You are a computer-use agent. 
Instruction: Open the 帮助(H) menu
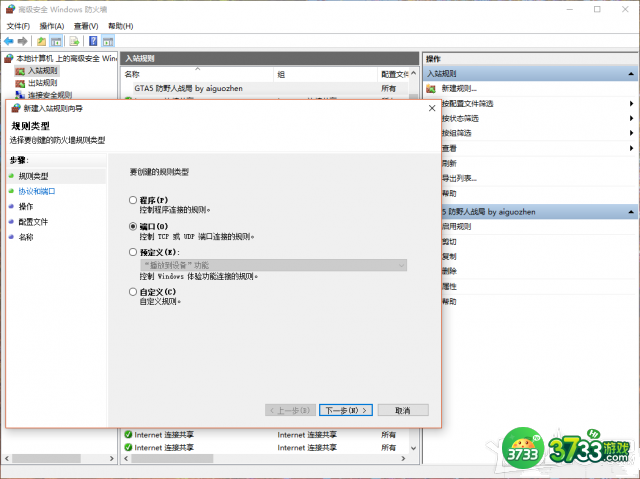click(x=121, y=26)
